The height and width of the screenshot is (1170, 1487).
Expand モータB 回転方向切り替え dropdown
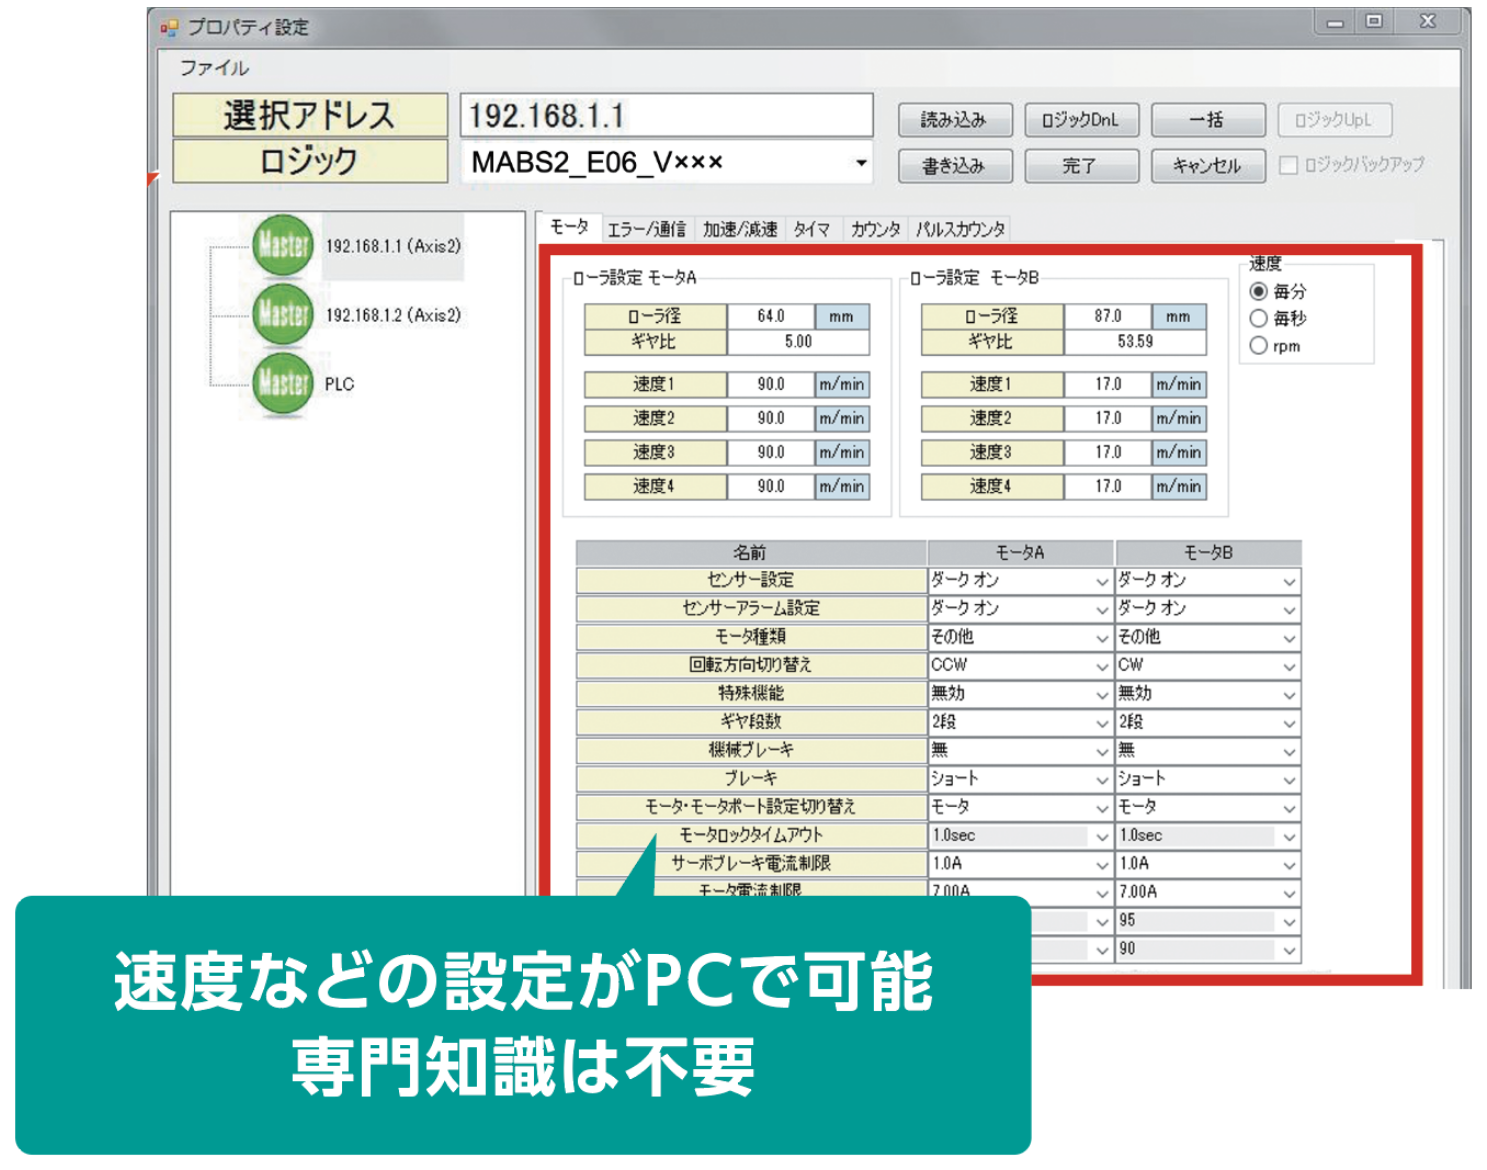(1289, 666)
